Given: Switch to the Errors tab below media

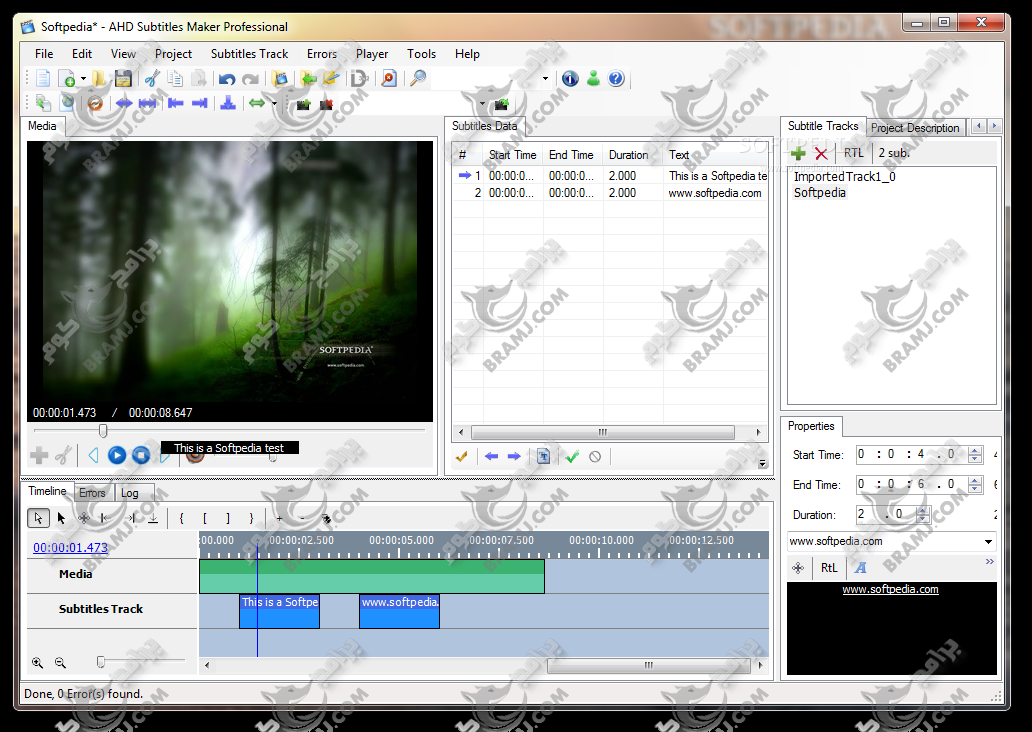Looking at the screenshot, I should pyautogui.click(x=92, y=493).
